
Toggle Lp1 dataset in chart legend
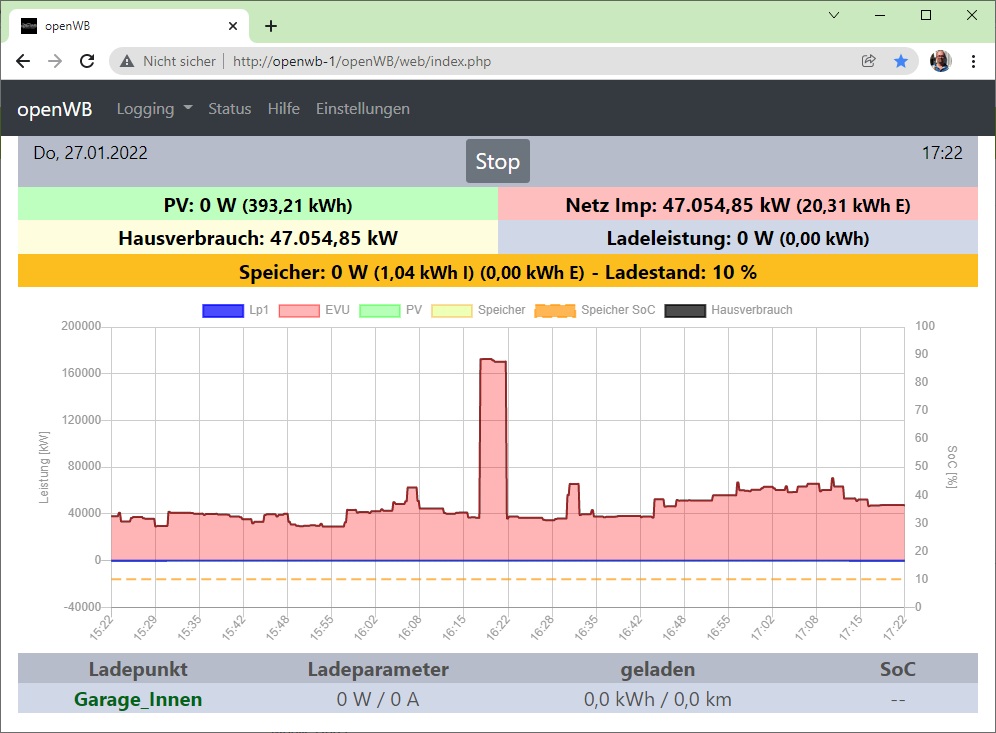click(x=223, y=310)
